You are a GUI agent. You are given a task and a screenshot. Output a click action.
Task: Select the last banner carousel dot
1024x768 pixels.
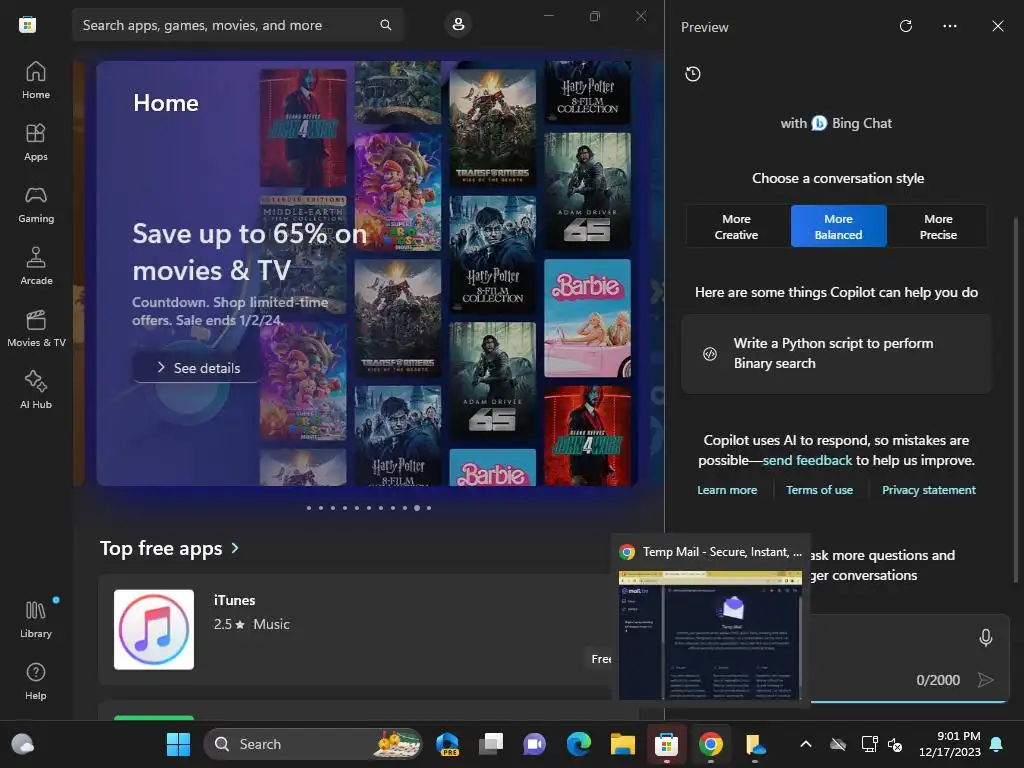coord(429,508)
